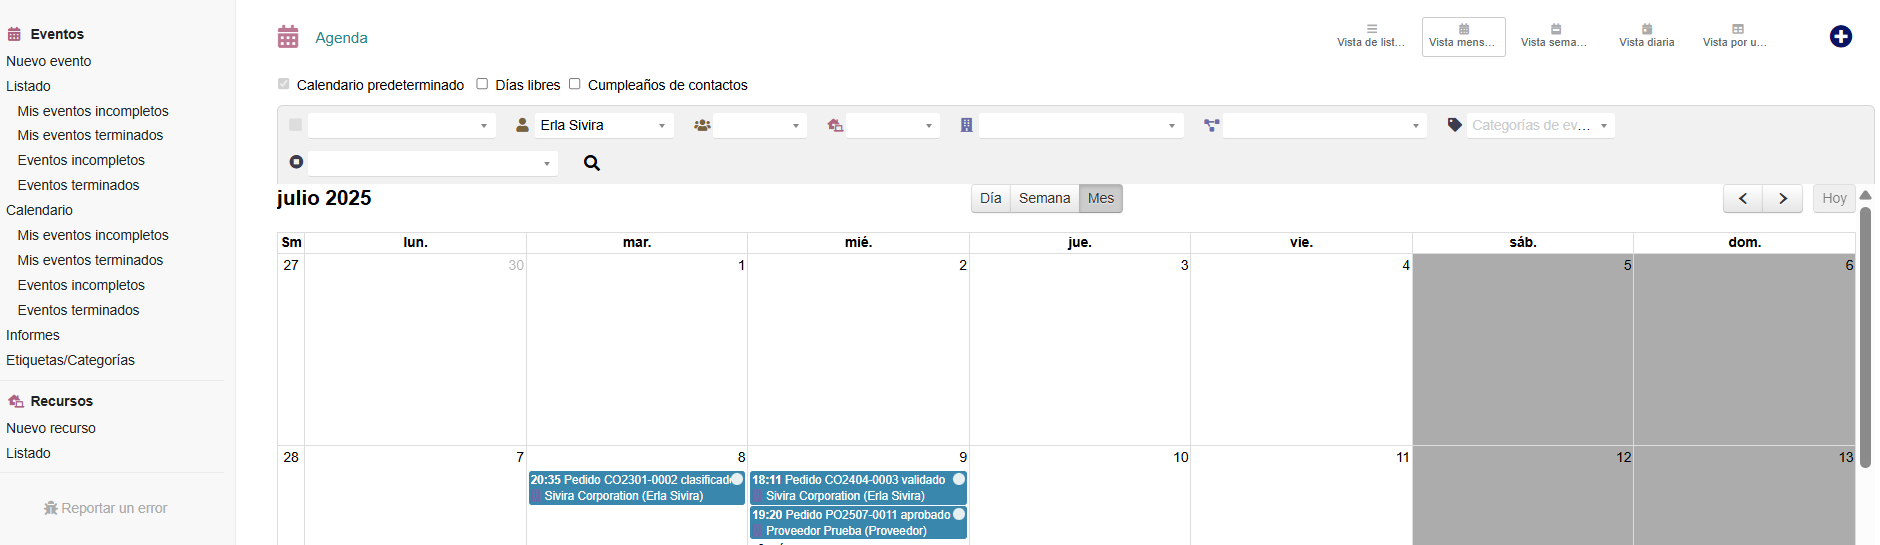This screenshot has height=545, width=1880.
Task: Click the magnifying glass search icon
Action: 592,163
